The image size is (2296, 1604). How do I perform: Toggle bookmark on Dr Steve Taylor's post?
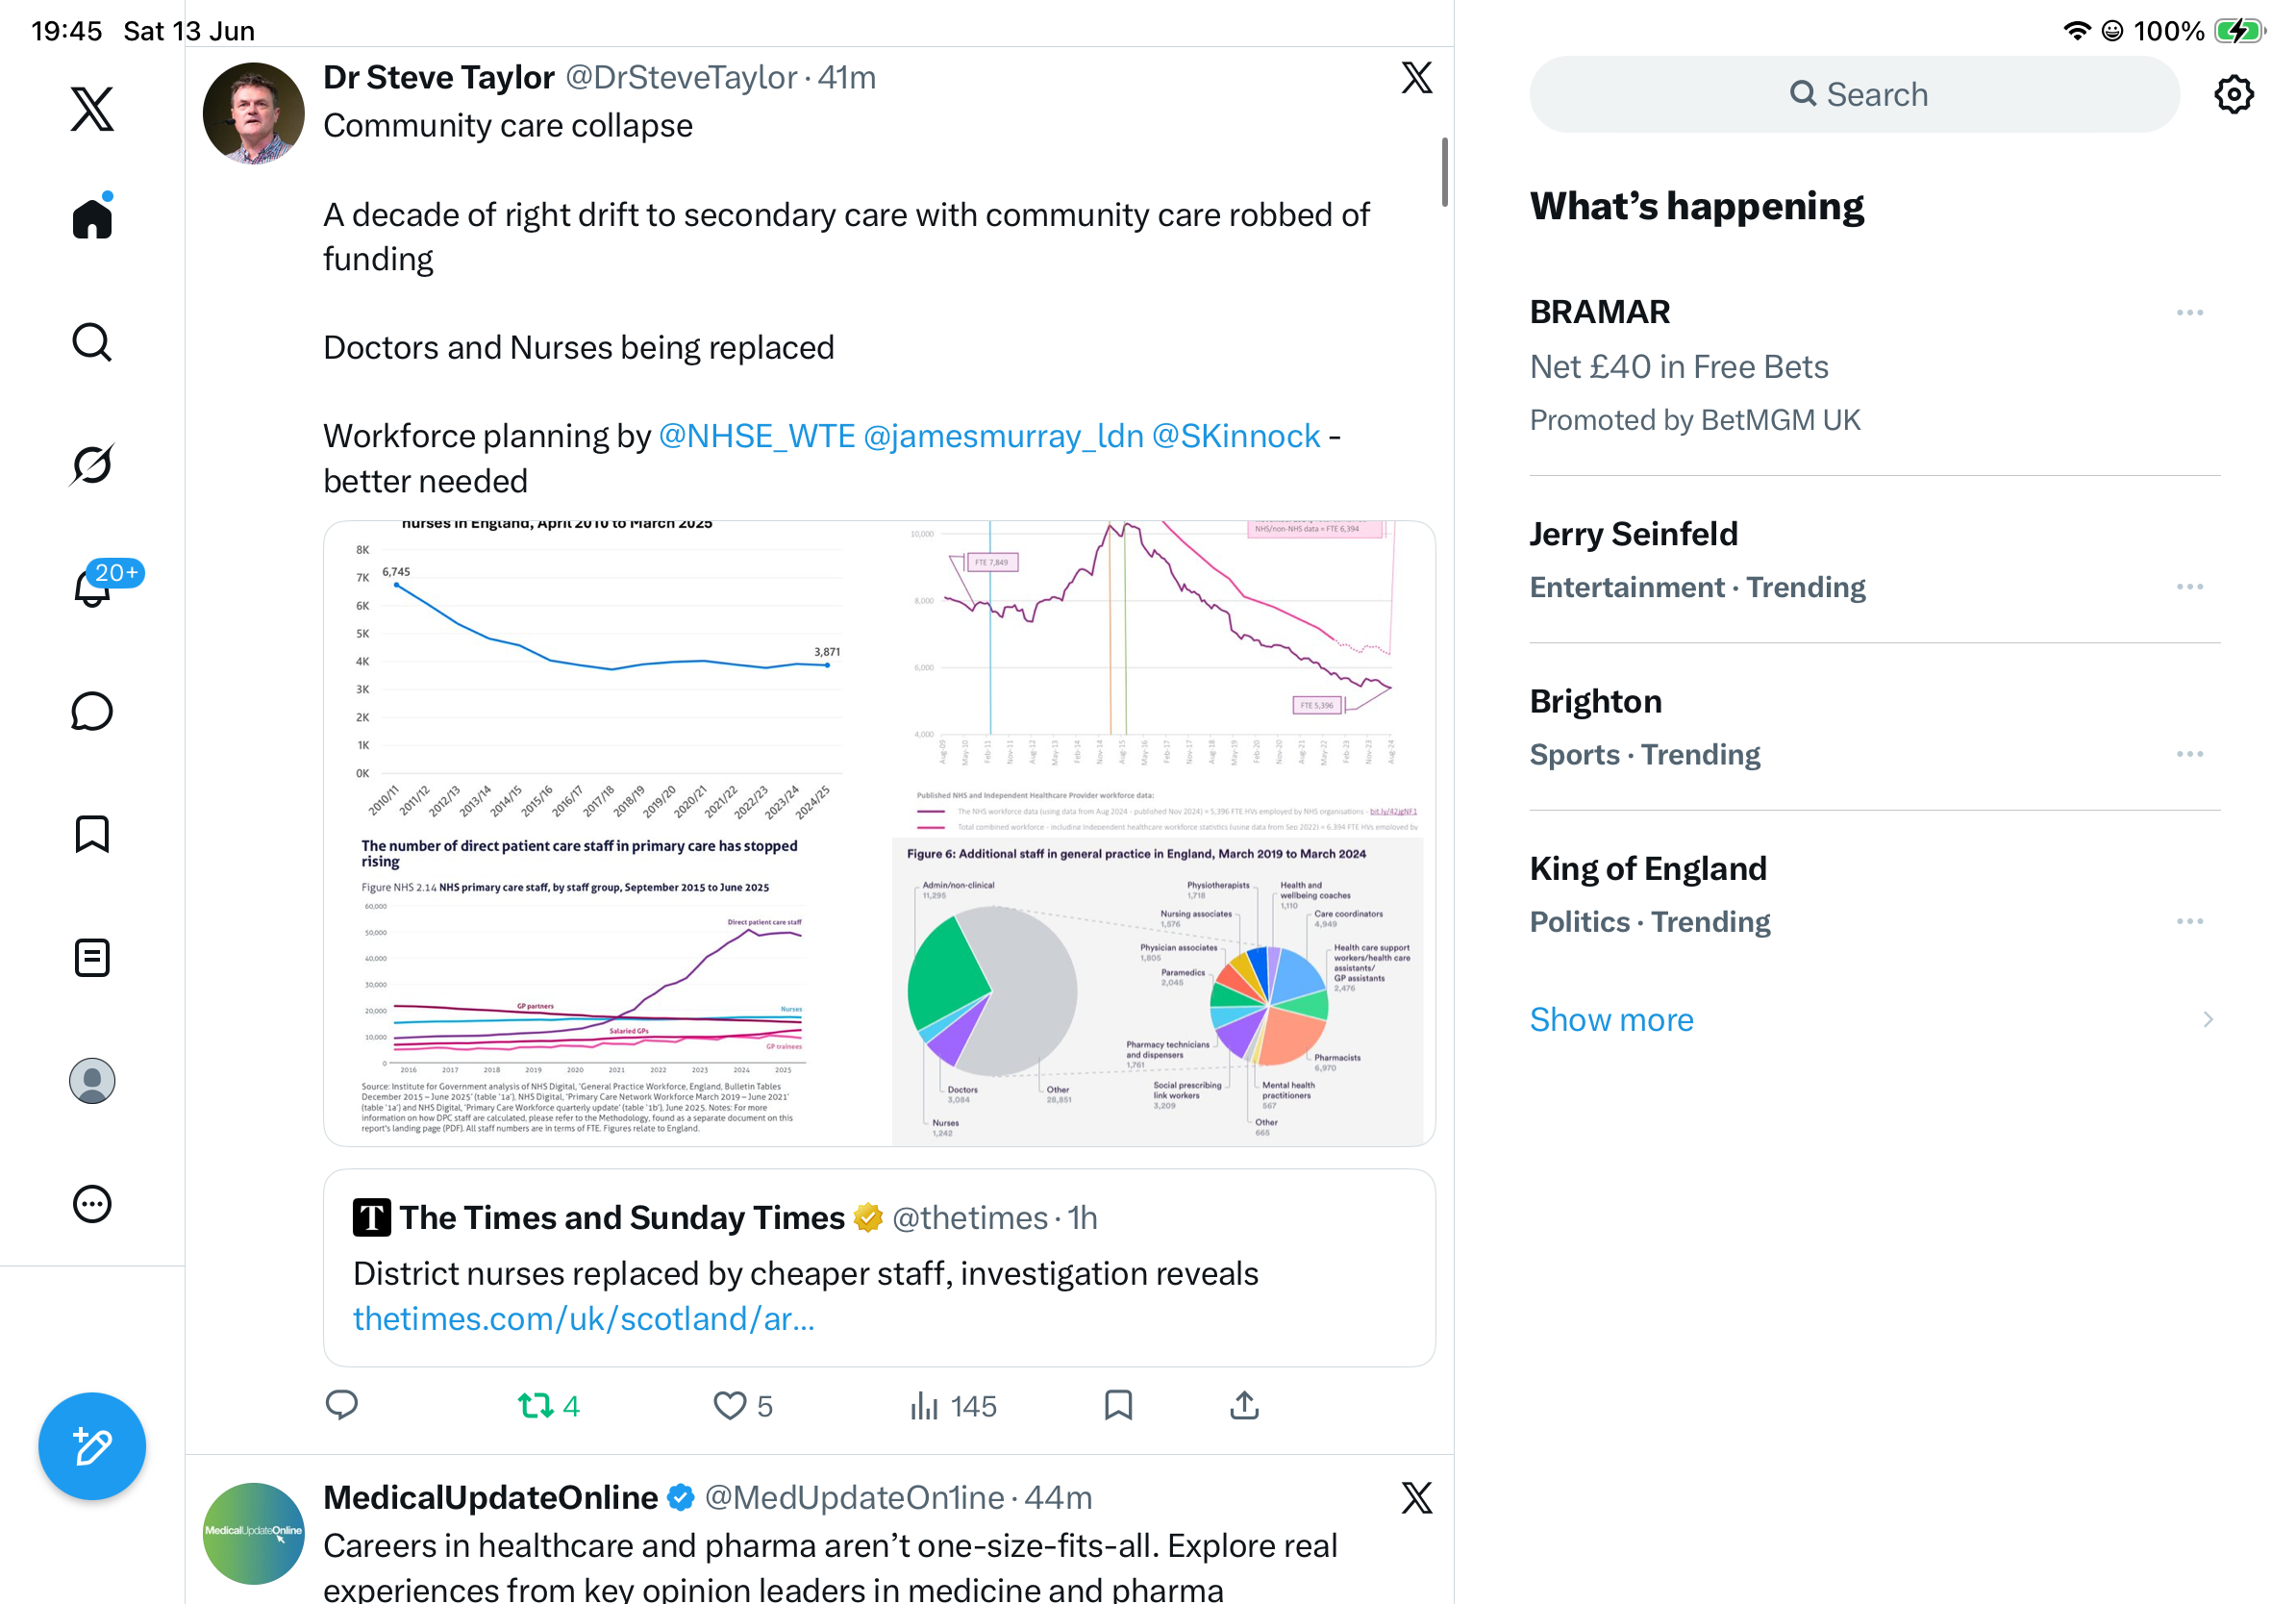pos(1118,1405)
